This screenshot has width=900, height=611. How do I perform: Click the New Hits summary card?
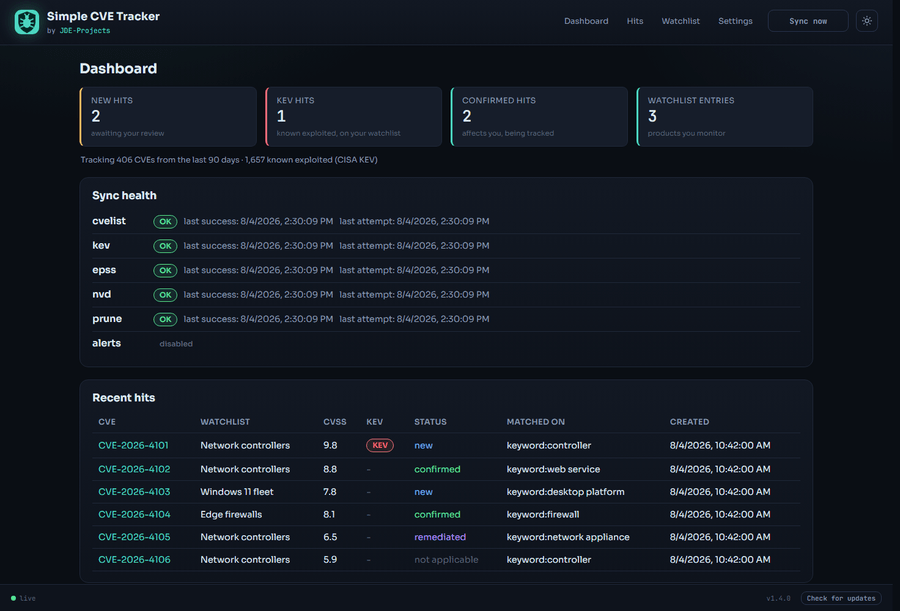168,117
